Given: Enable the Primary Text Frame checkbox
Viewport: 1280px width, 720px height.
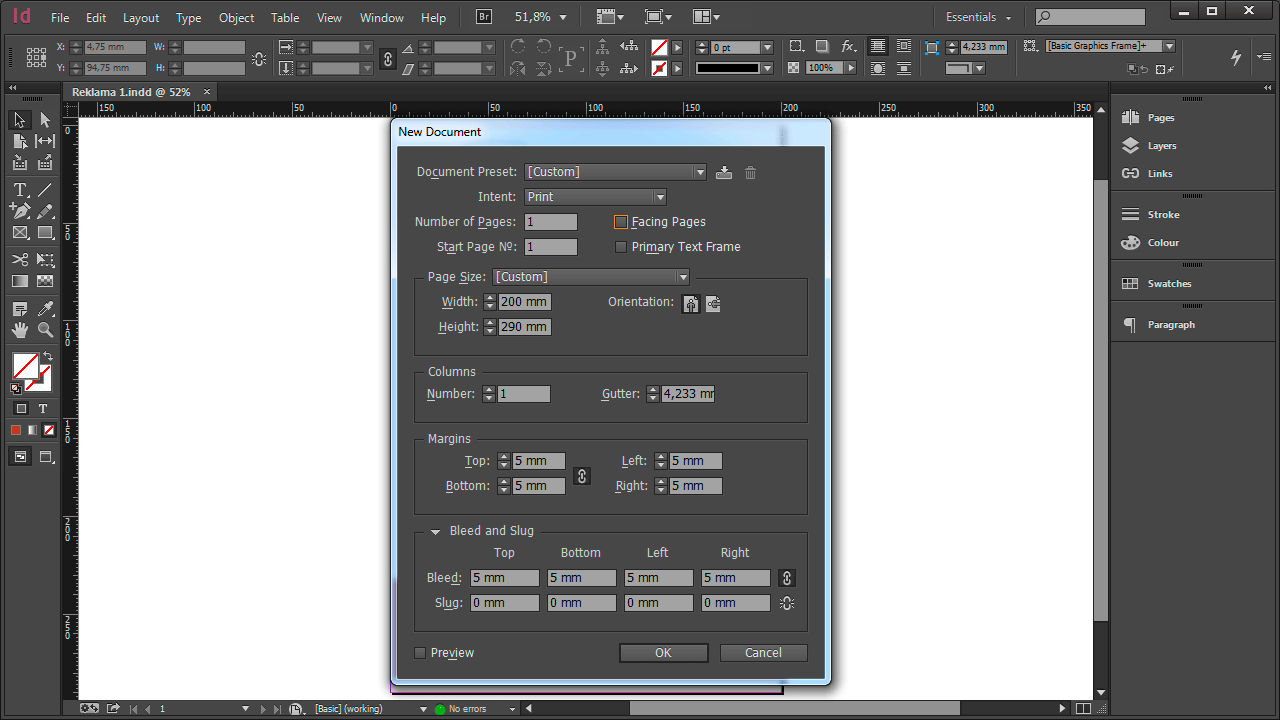Looking at the screenshot, I should (x=621, y=247).
